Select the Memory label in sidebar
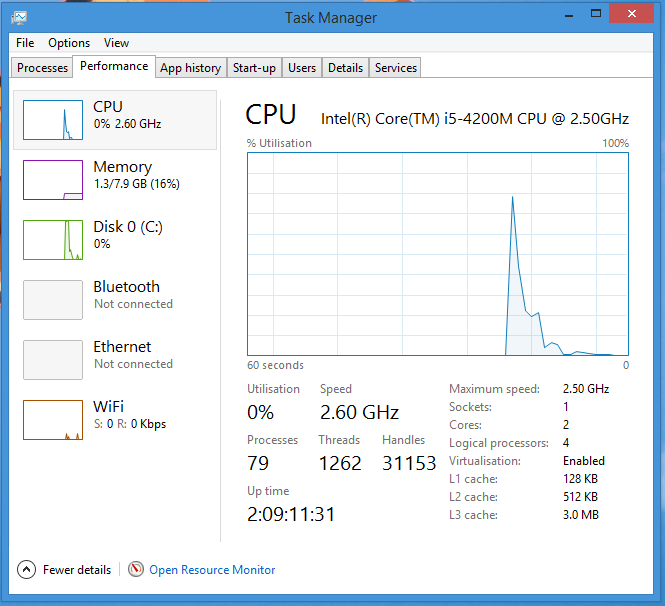The image size is (665, 606). coord(123,167)
